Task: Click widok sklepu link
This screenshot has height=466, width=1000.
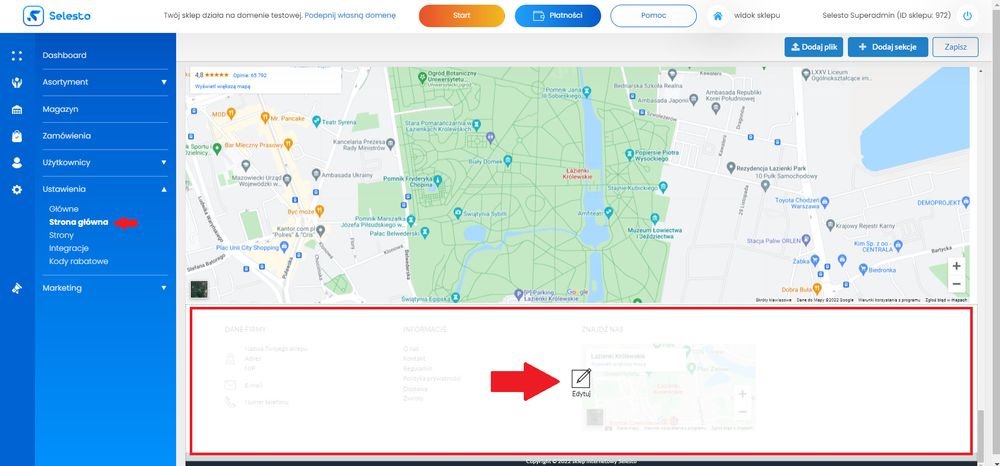Action: coord(757,15)
